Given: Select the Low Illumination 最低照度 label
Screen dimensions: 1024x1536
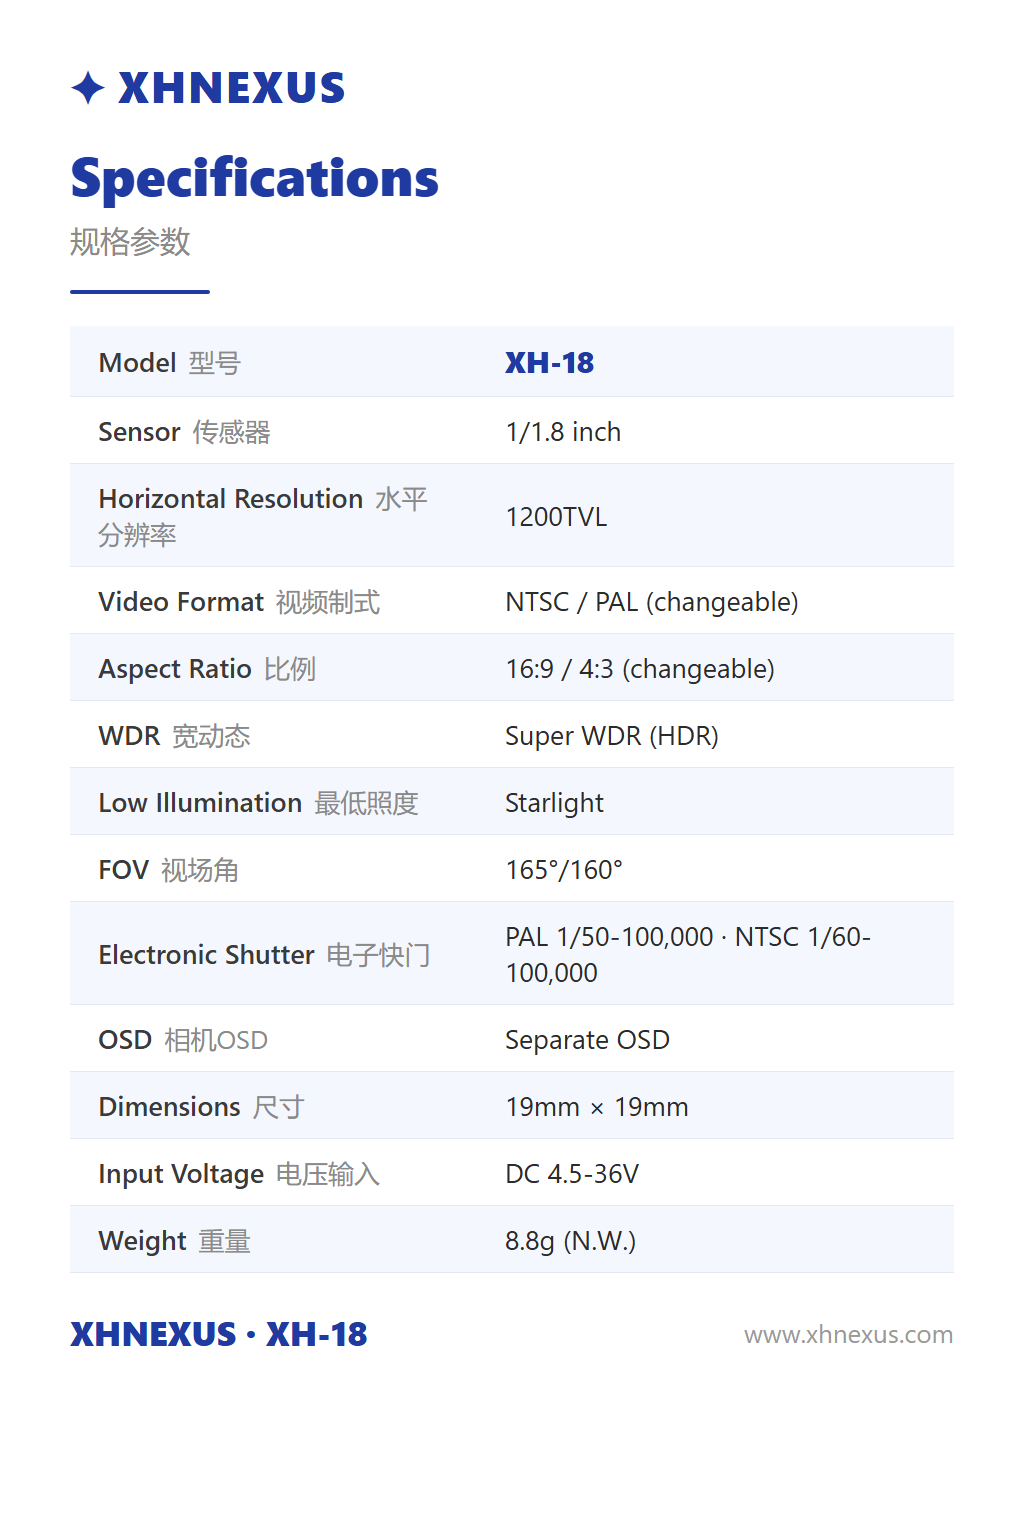Looking at the screenshot, I should [258, 803].
